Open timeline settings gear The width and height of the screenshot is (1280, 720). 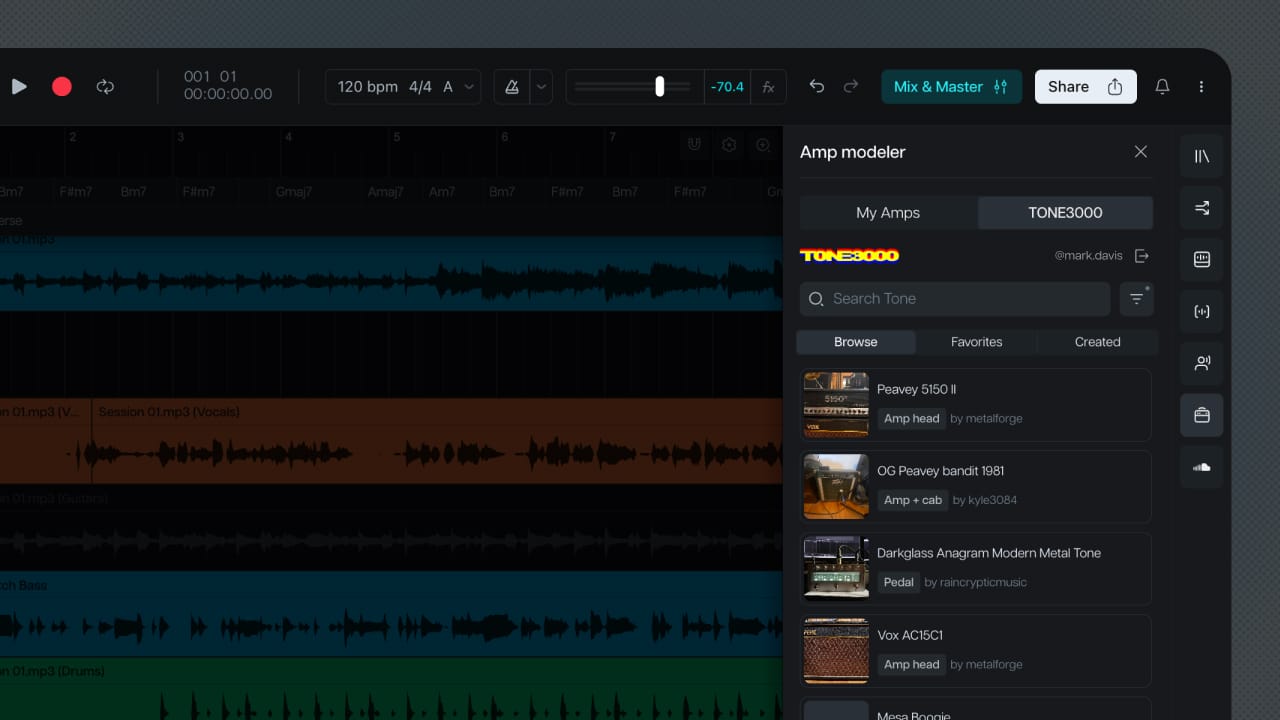point(729,145)
